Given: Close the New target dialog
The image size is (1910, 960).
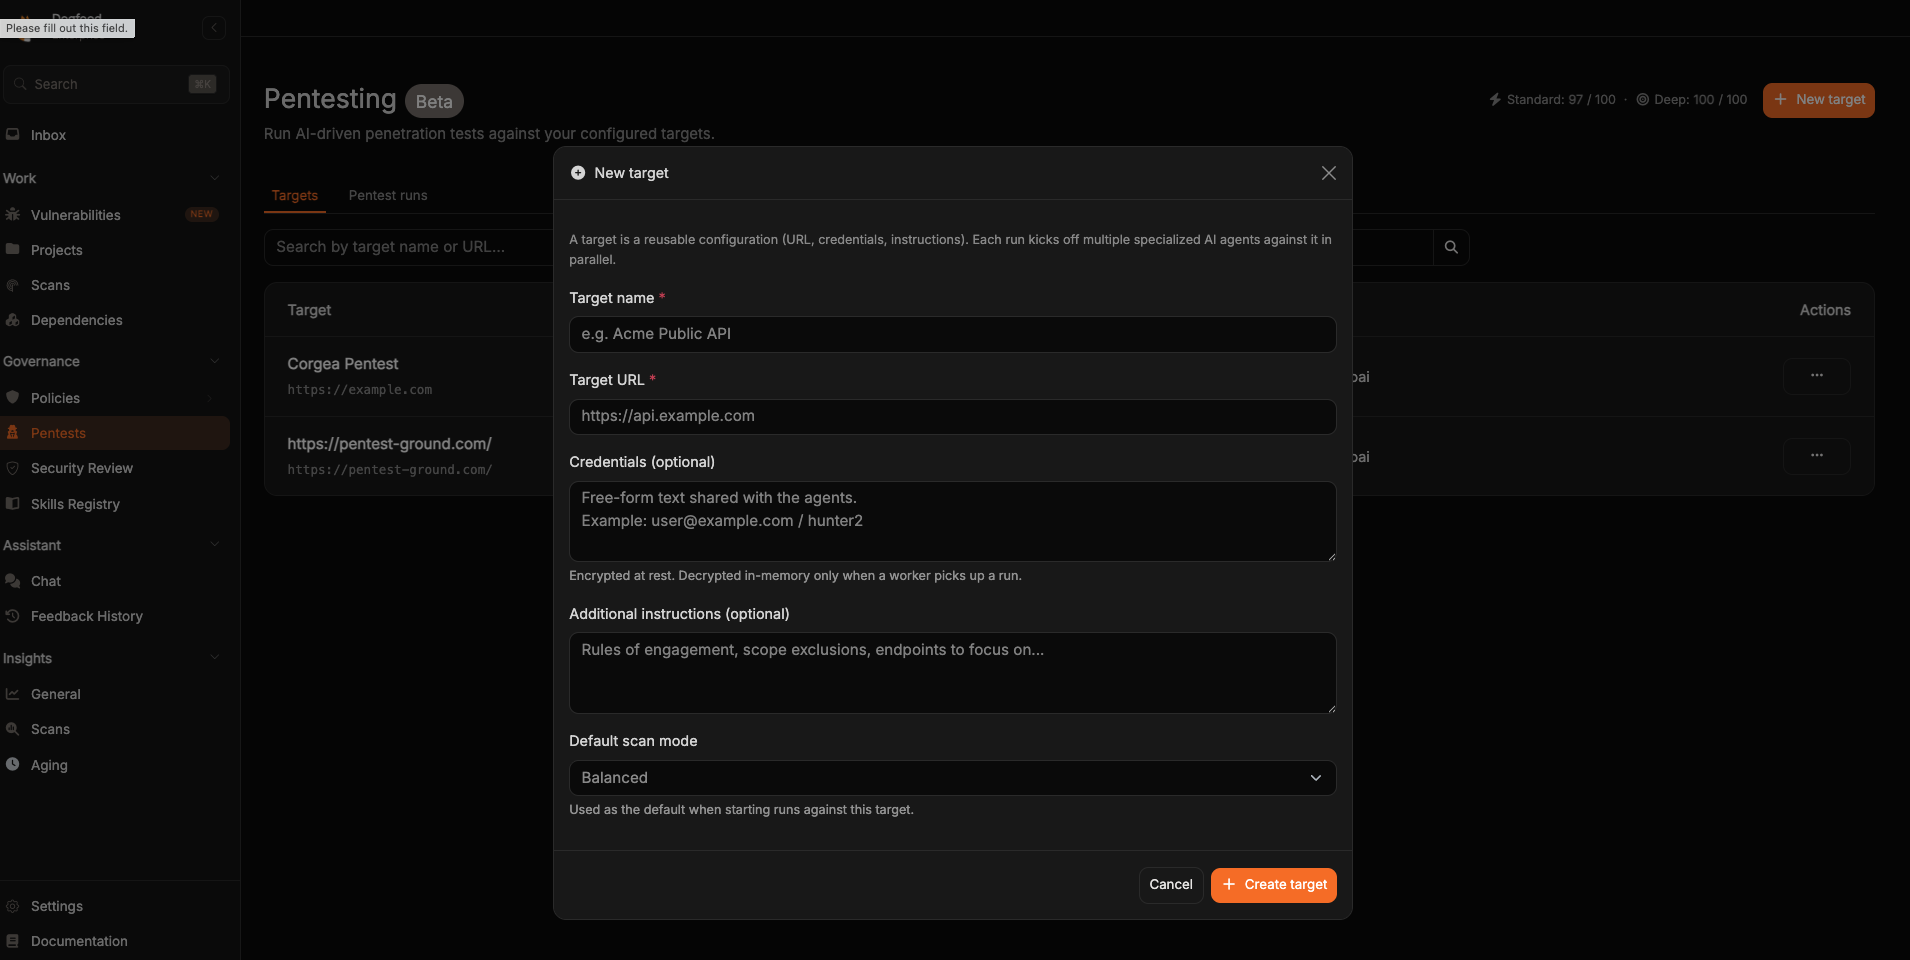Looking at the screenshot, I should (1328, 173).
